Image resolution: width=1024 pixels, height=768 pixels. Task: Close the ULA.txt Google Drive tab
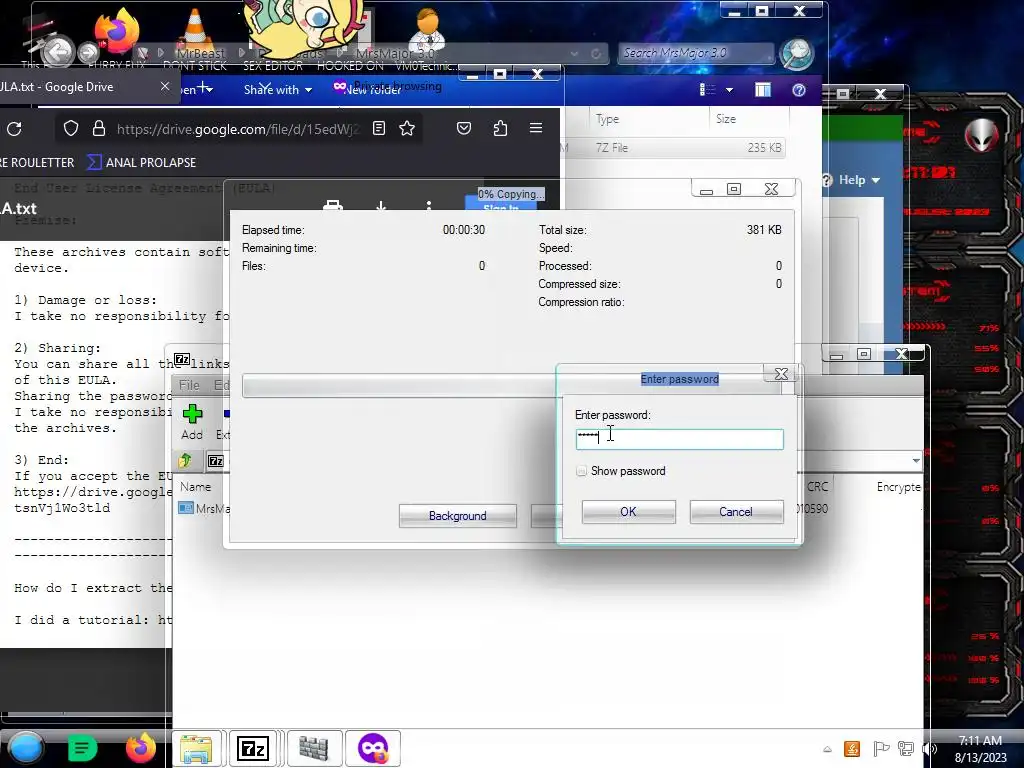click(165, 86)
